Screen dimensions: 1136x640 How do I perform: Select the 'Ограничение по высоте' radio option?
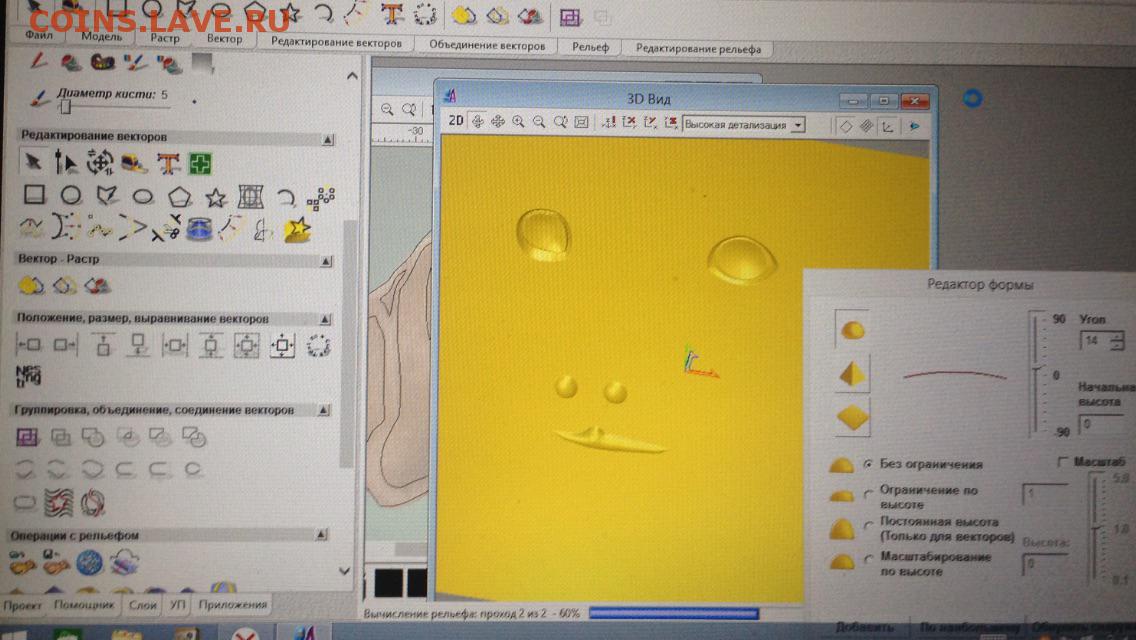[x=868, y=494]
